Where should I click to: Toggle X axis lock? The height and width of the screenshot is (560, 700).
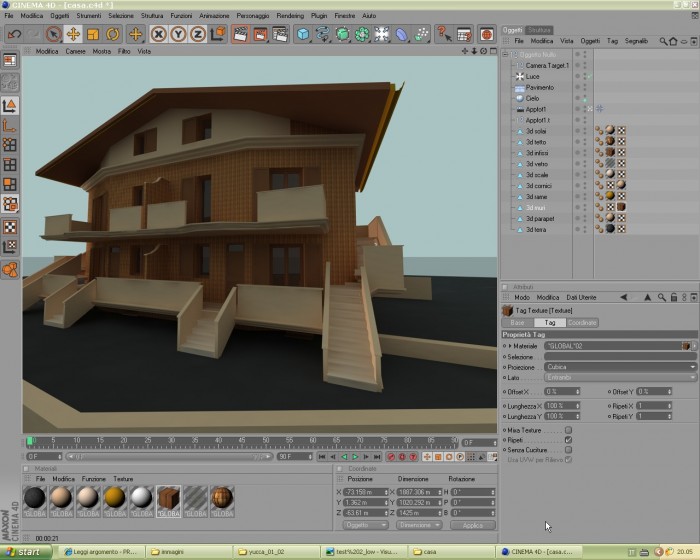pyautogui.click(x=158, y=34)
